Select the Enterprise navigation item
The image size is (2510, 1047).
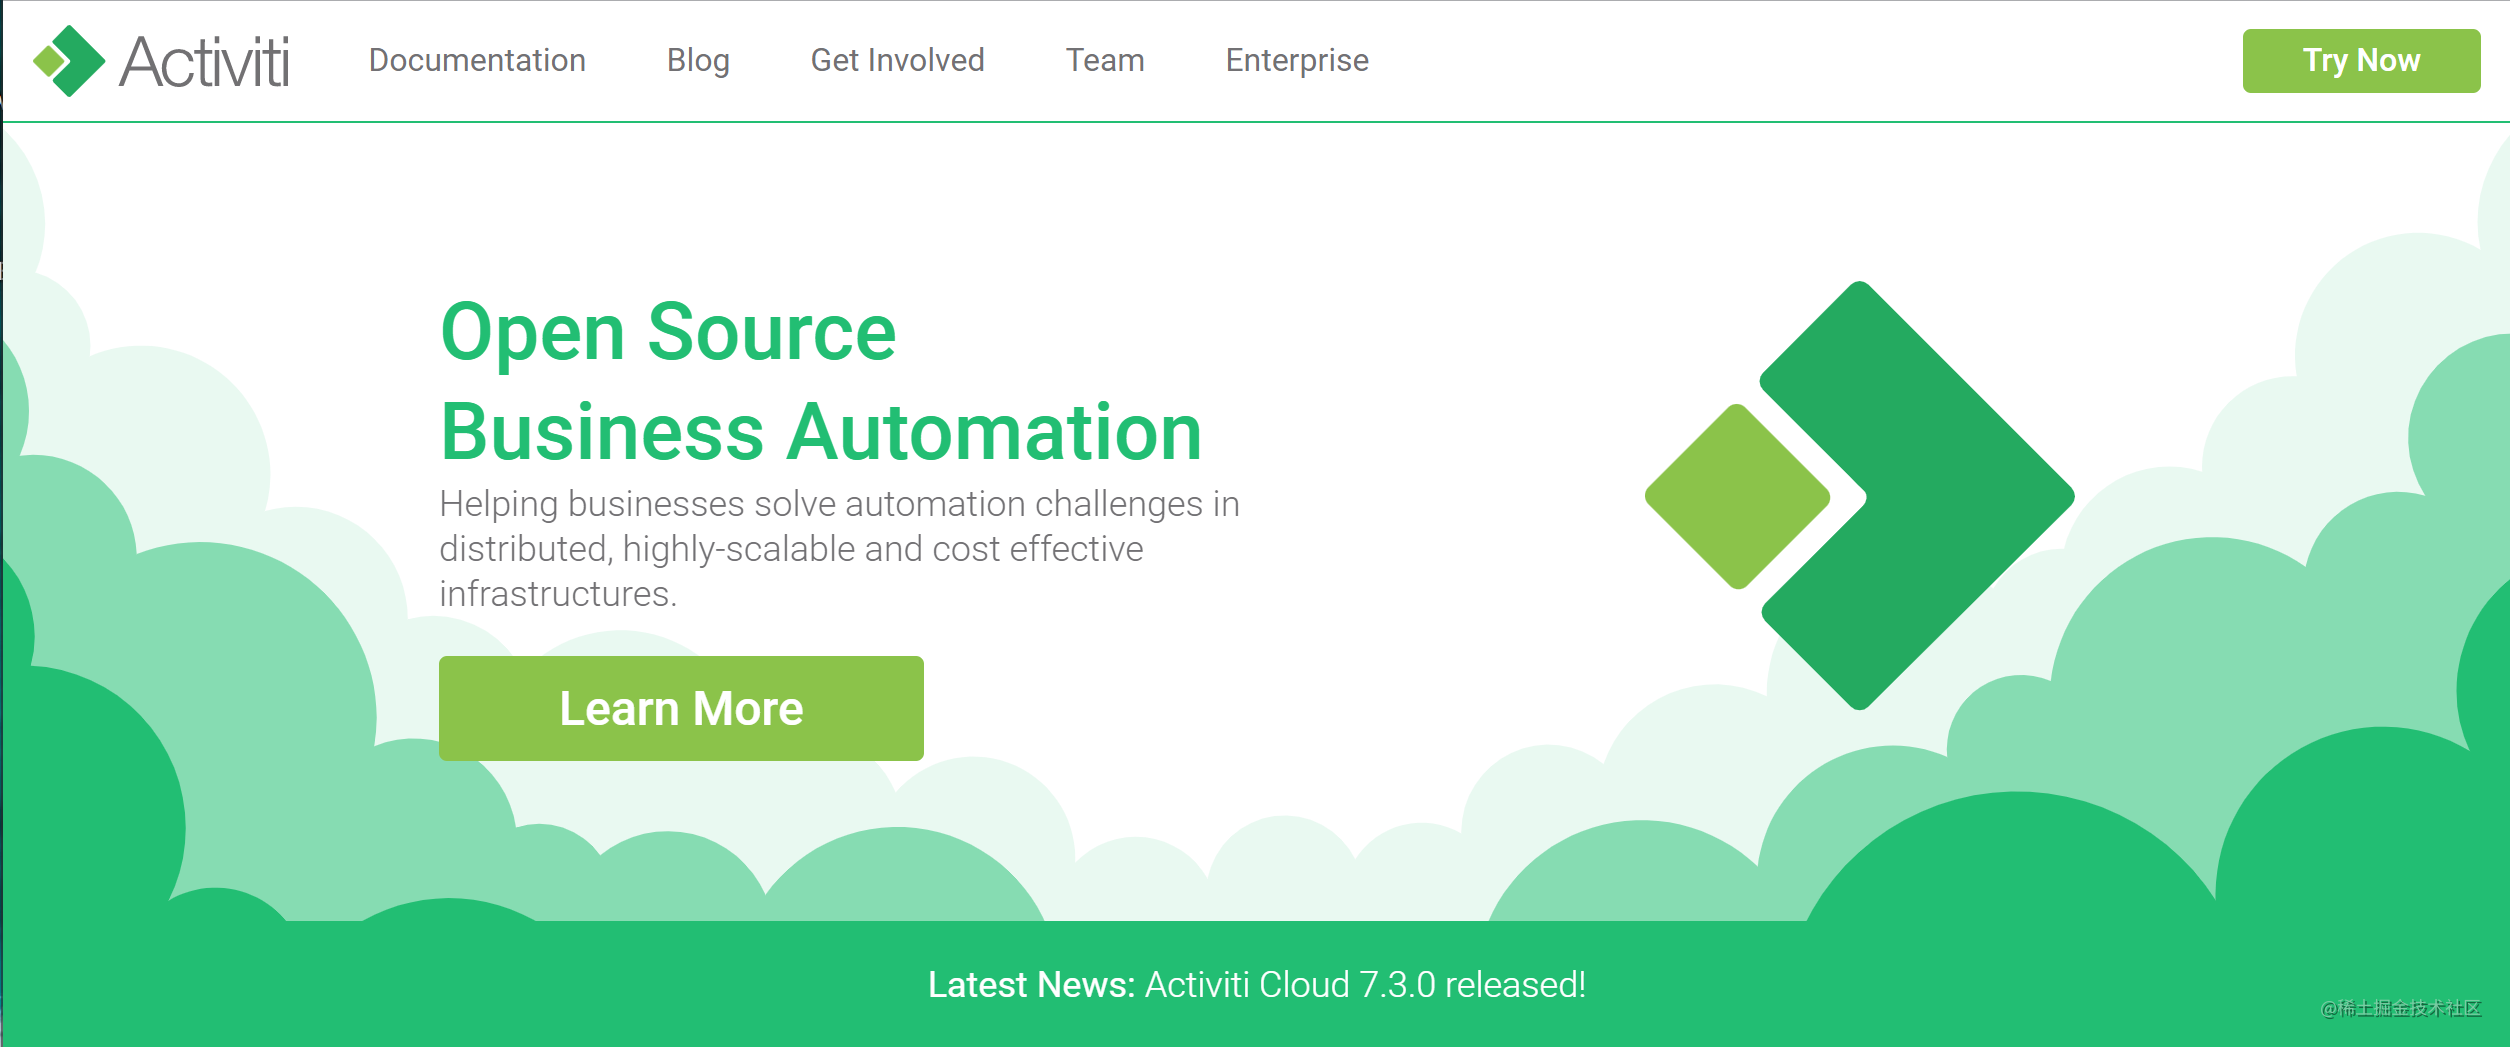click(1297, 60)
